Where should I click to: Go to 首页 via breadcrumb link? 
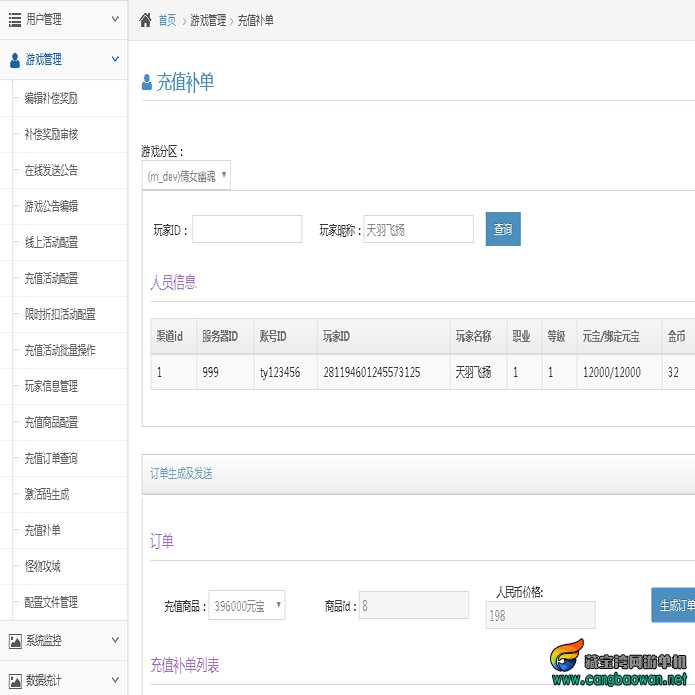click(167, 20)
